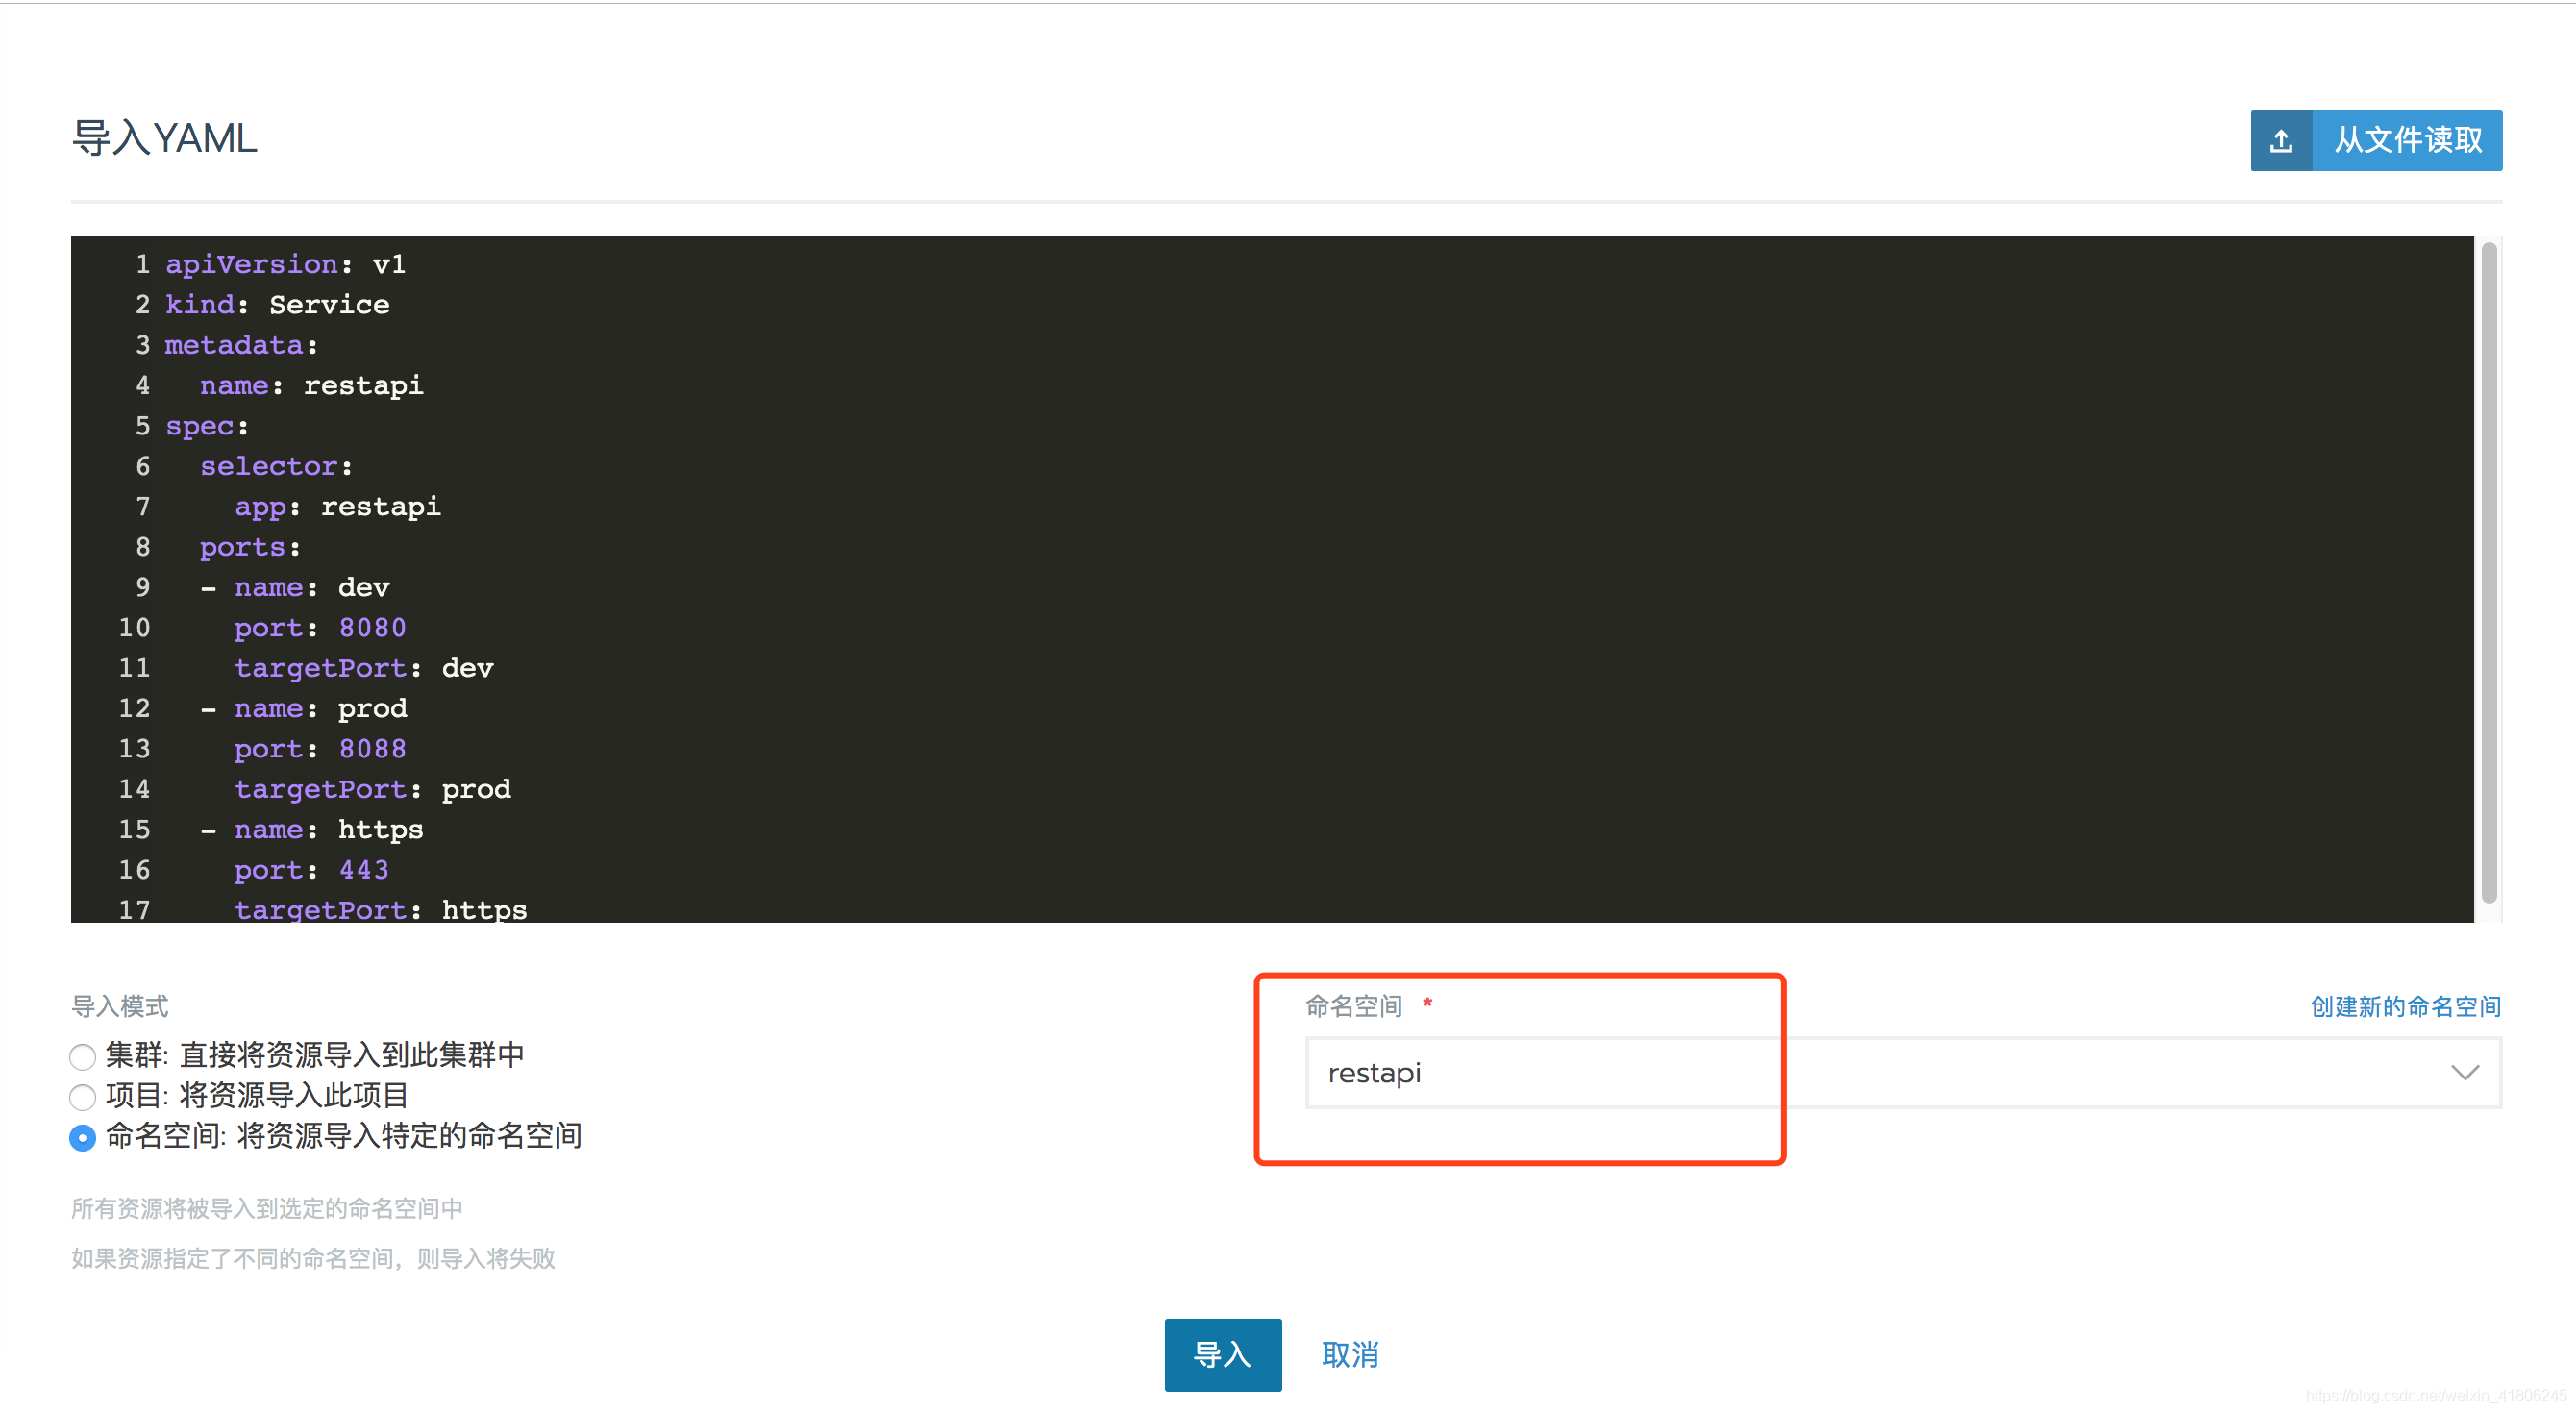Click 'targetPort: dev' line in editor
The image size is (2576, 1413).
click(x=364, y=668)
